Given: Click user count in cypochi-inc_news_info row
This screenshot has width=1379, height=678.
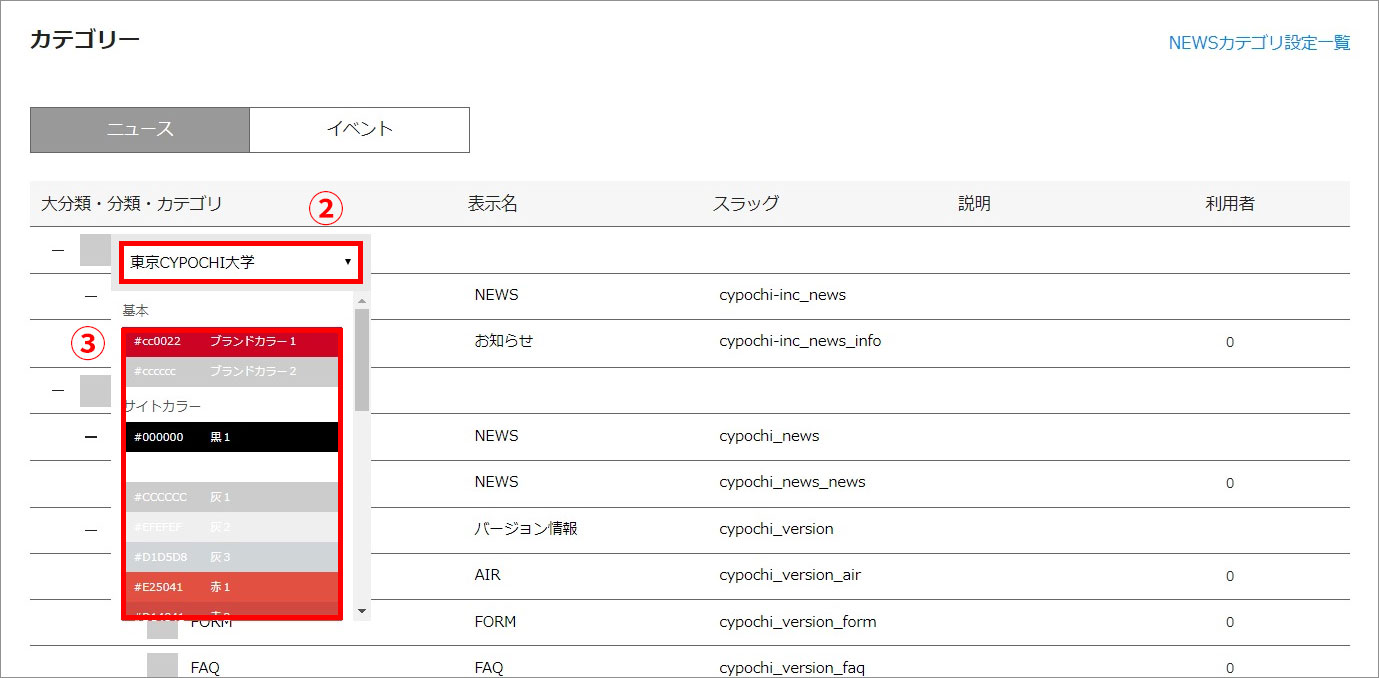Looking at the screenshot, I should (x=1230, y=342).
